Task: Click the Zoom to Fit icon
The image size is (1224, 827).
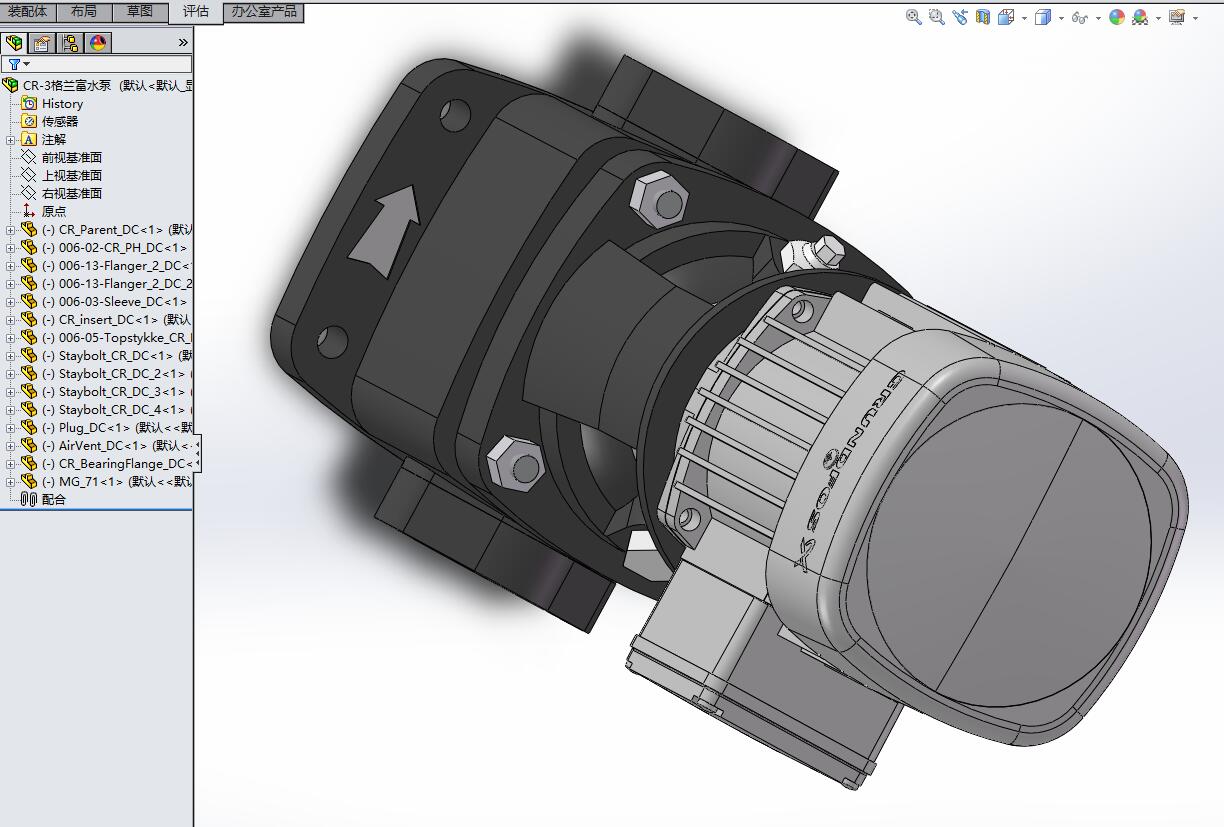Action: click(x=913, y=17)
